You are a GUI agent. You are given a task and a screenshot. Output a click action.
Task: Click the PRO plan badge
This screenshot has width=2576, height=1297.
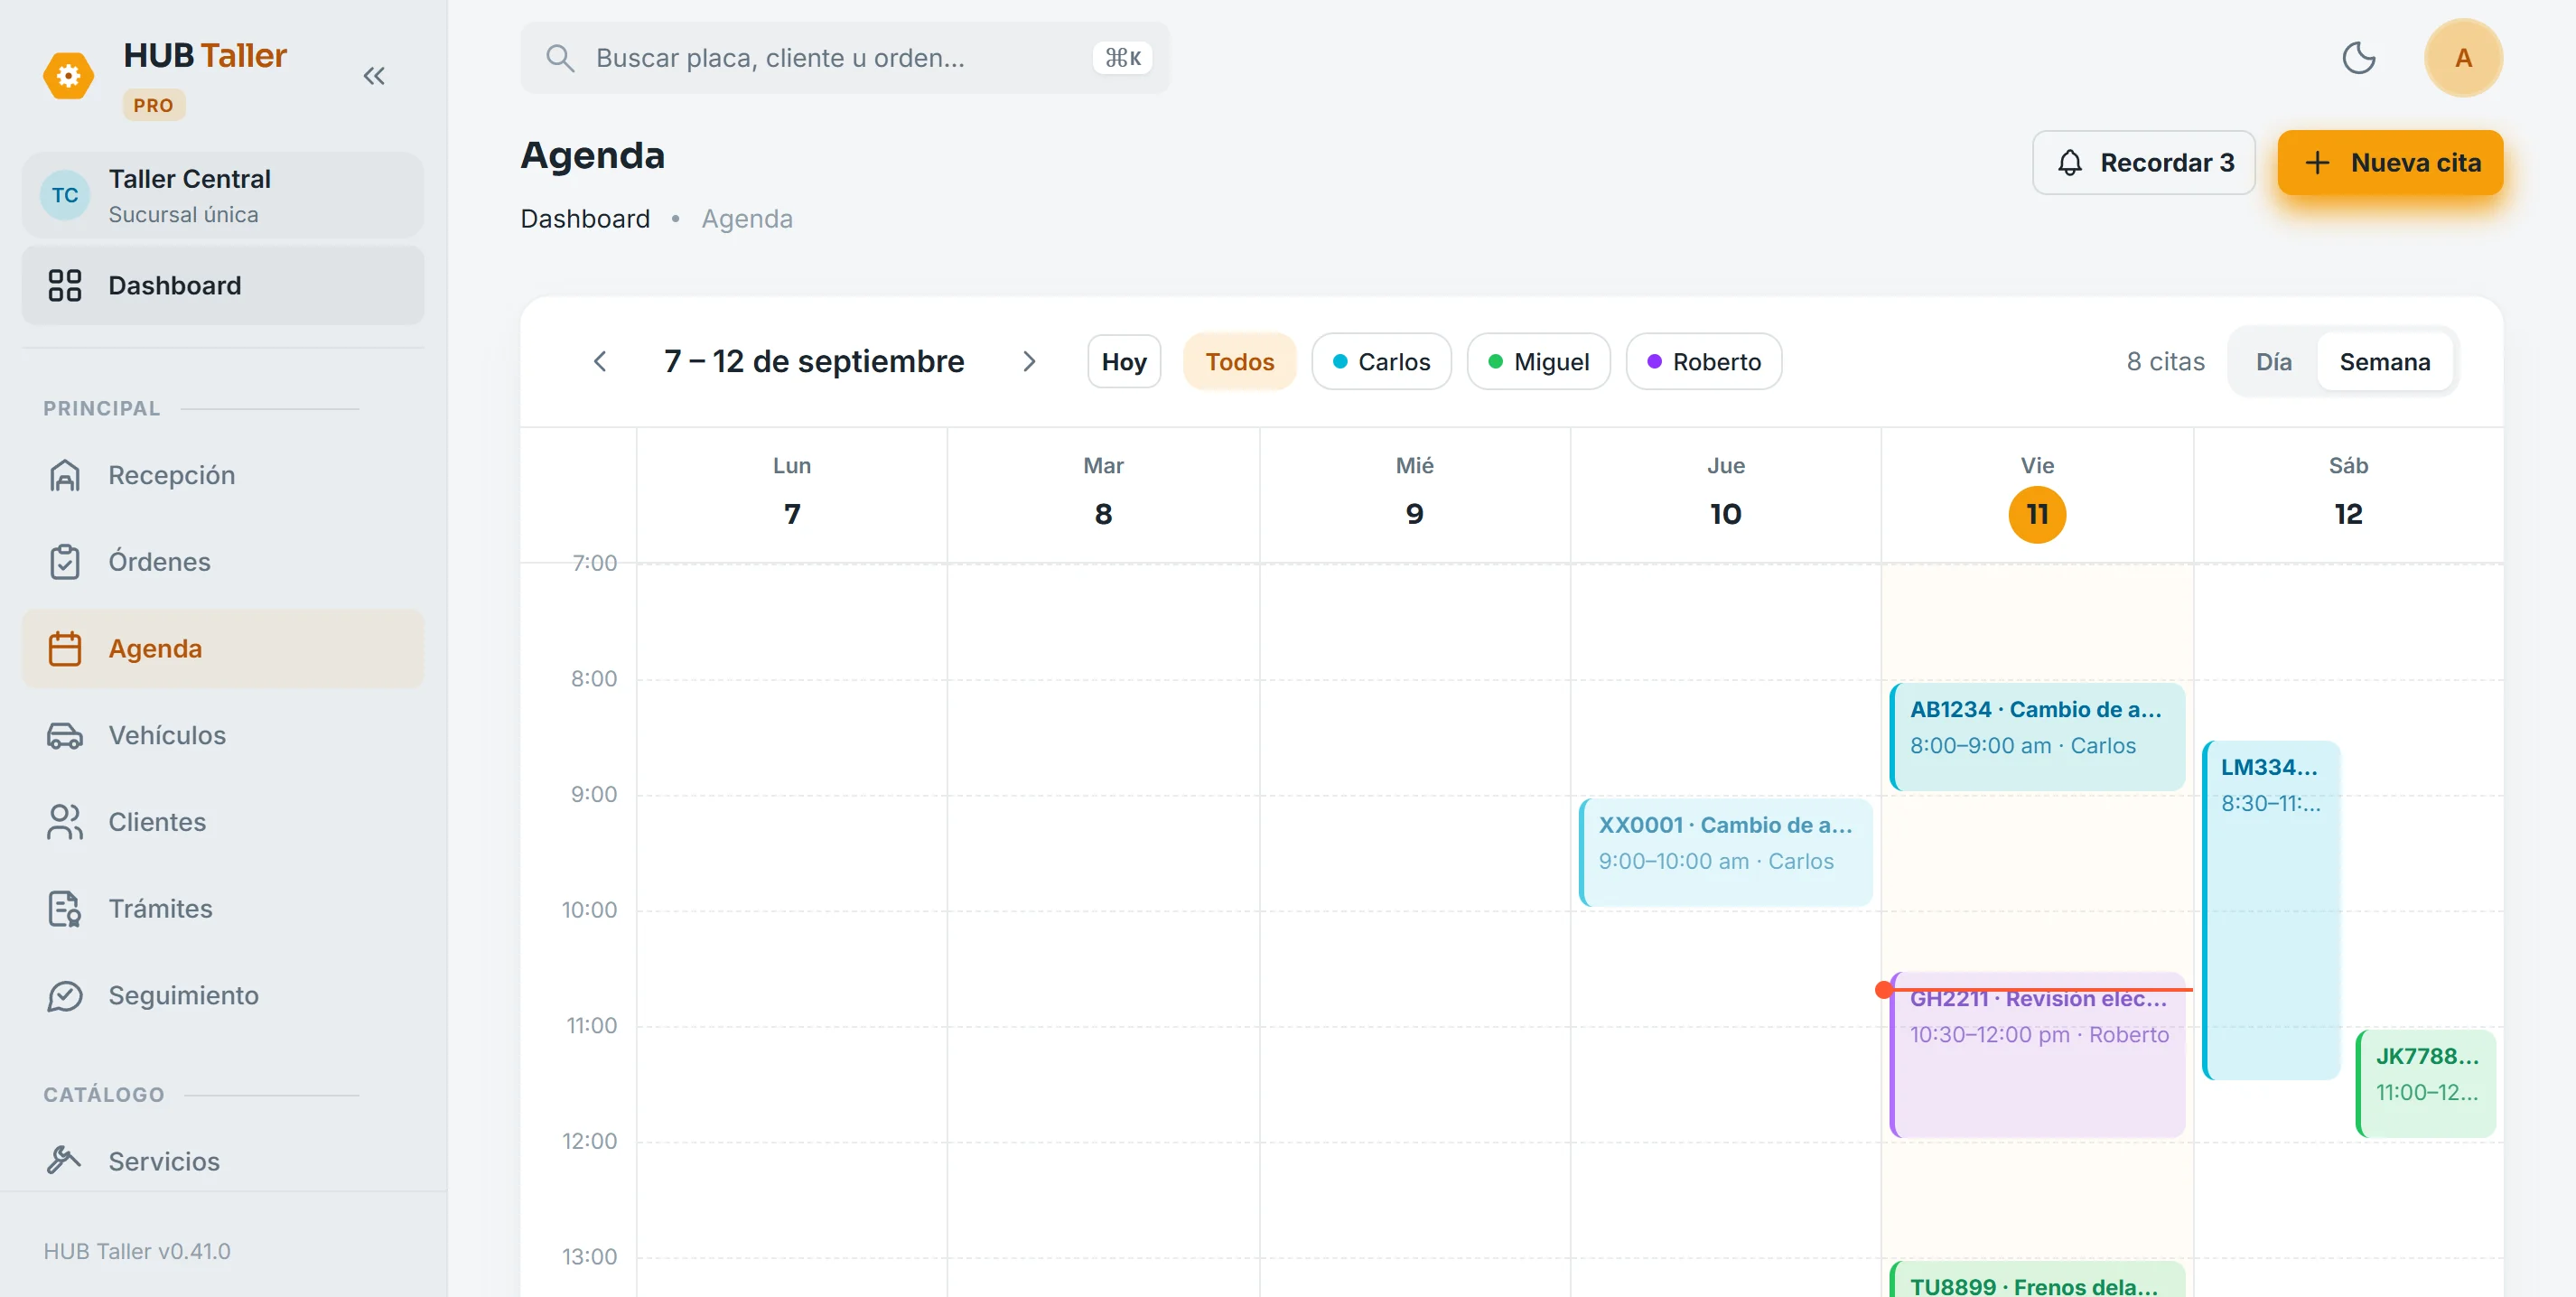153,105
